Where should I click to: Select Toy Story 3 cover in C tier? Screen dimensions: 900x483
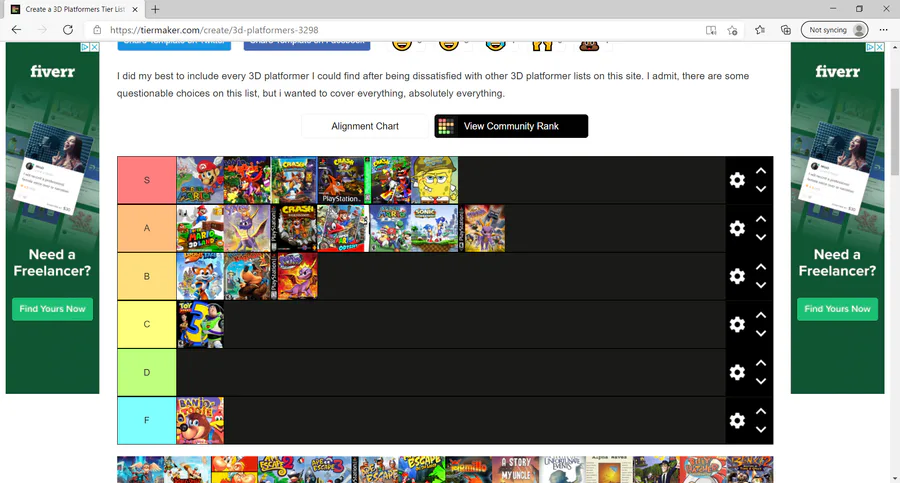[x=200, y=324]
